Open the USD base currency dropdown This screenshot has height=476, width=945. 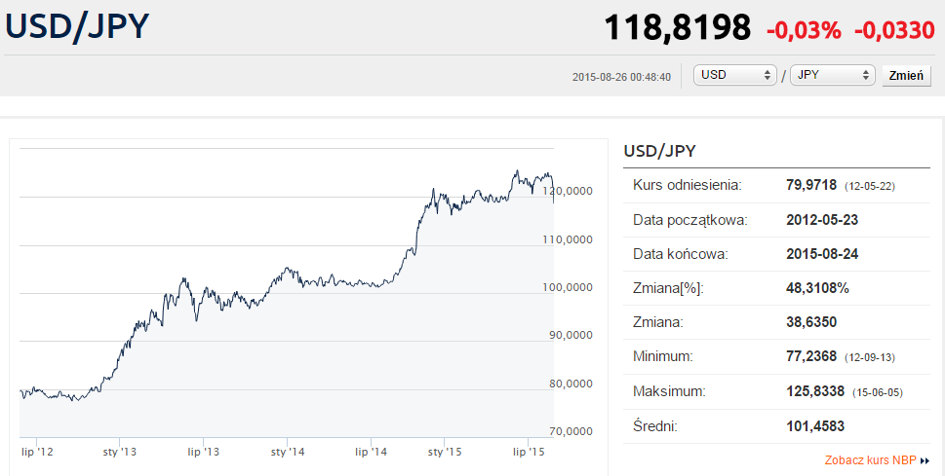click(x=737, y=76)
